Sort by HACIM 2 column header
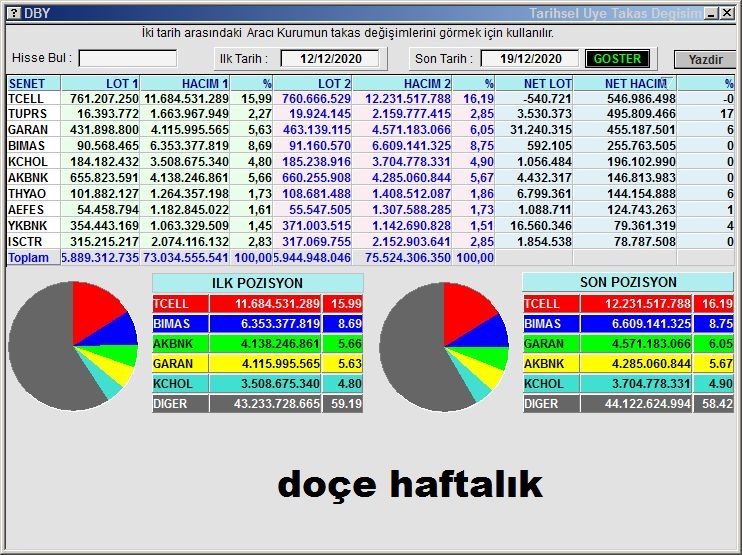Screen dimensions: 742x555 pyautogui.click(x=402, y=83)
